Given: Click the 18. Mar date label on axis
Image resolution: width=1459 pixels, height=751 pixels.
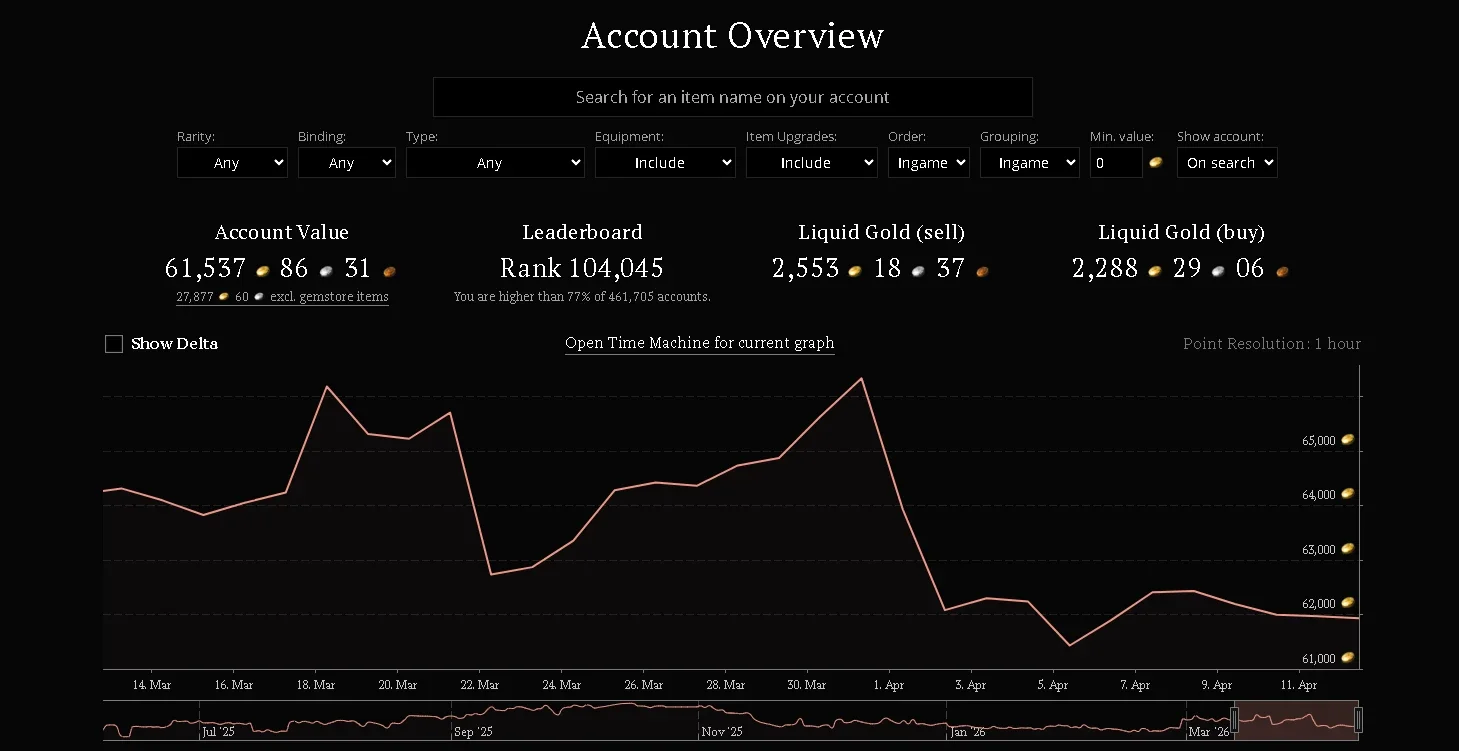Looking at the screenshot, I should tap(315, 685).
